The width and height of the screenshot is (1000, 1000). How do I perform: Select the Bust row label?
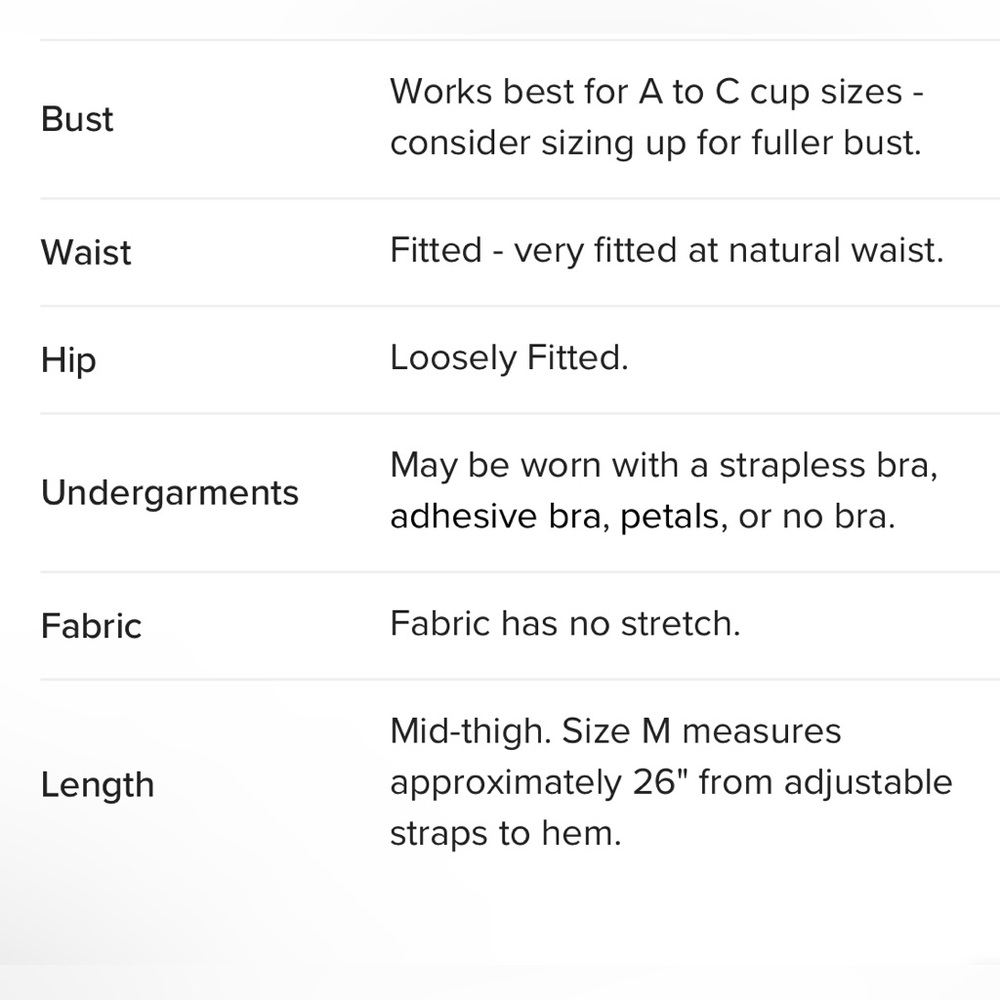[x=77, y=119]
